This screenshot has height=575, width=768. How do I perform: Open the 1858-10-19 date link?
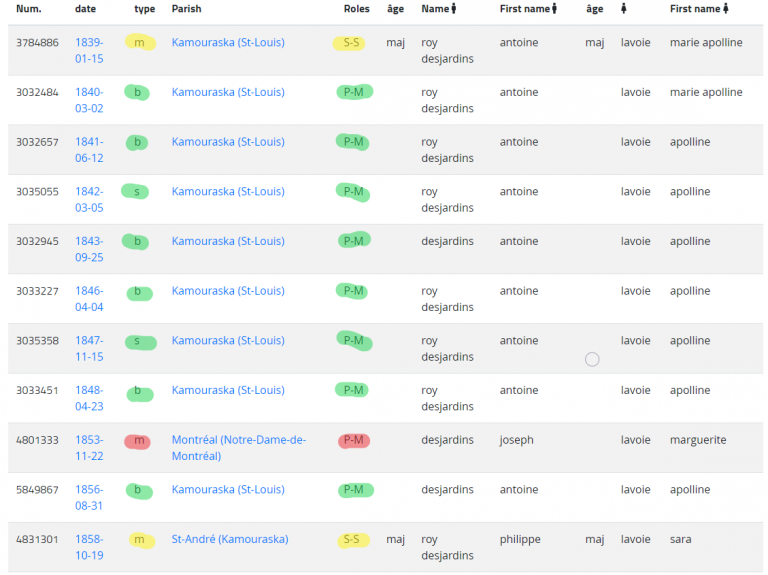(x=89, y=547)
